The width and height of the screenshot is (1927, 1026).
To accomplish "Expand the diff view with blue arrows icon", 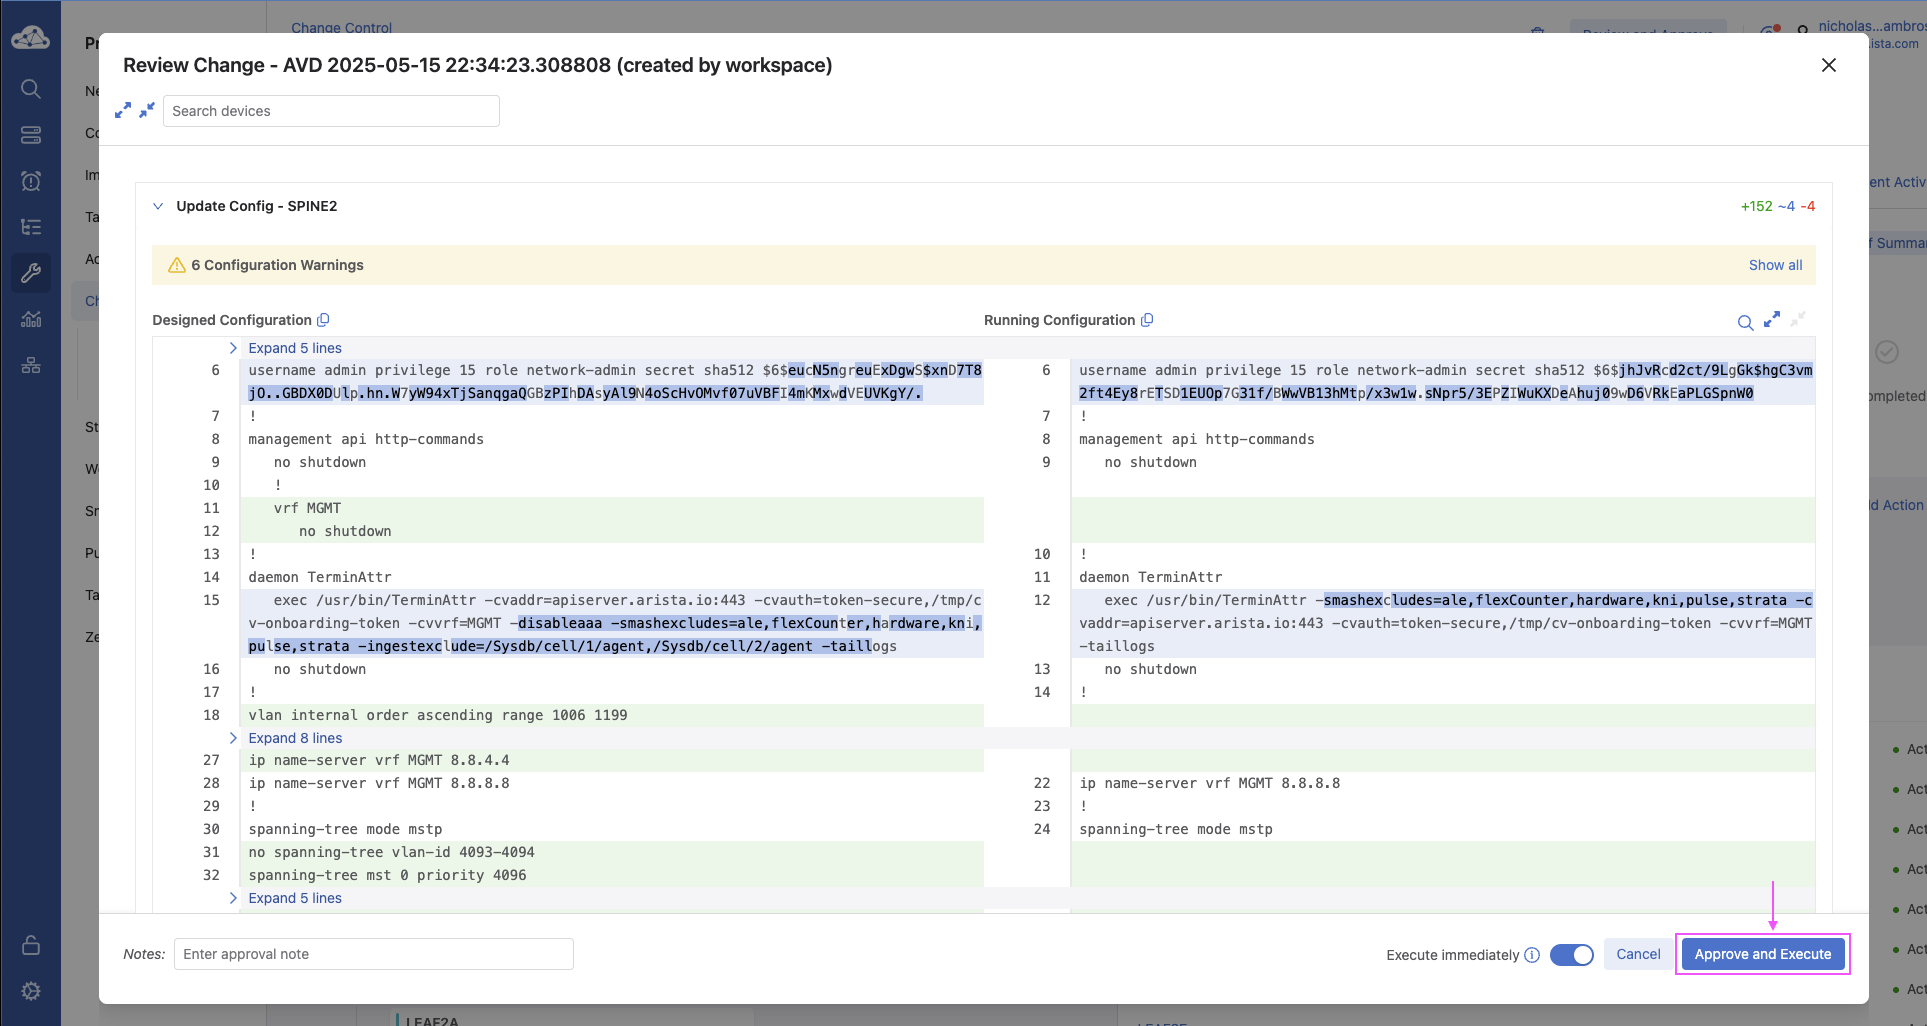I will click(x=1772, y=320).
